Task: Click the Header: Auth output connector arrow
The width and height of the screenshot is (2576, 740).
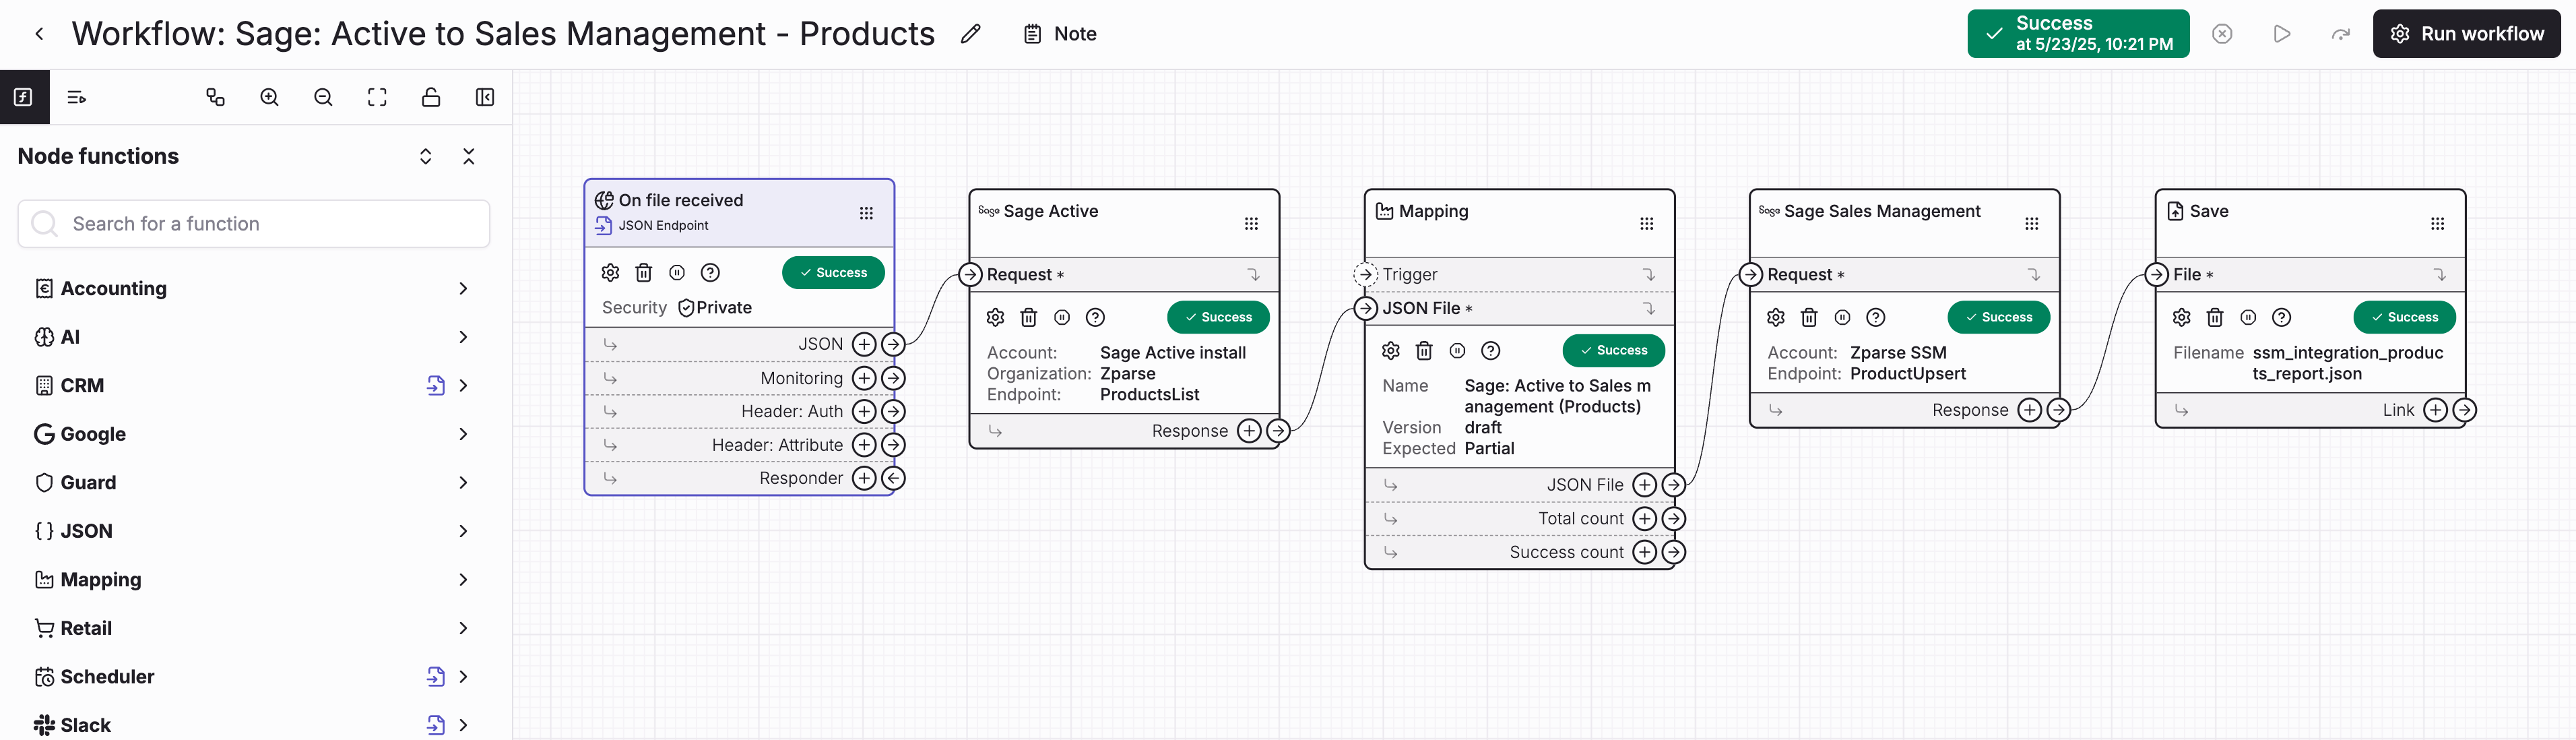Action: 893,411
